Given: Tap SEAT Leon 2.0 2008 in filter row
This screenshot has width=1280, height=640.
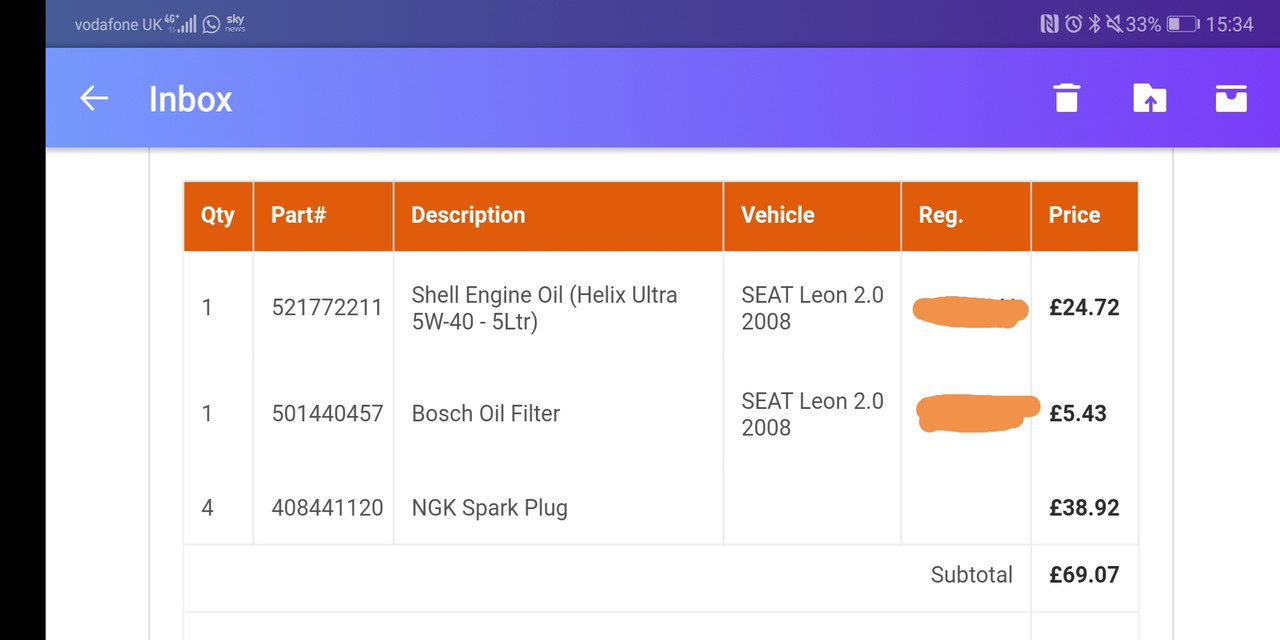Looking at the screenshot, I should point(812,414).
